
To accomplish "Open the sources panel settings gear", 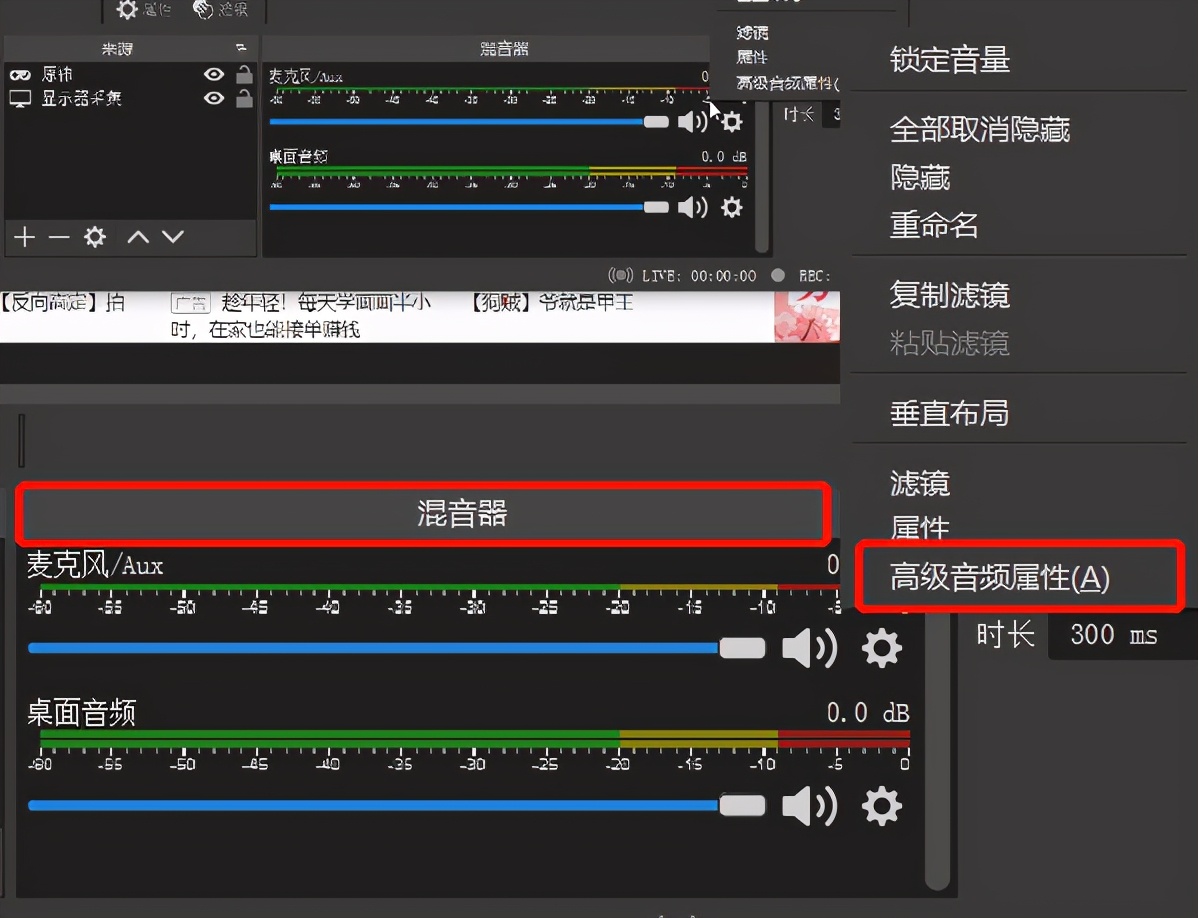I will click(x=93, y=237).
